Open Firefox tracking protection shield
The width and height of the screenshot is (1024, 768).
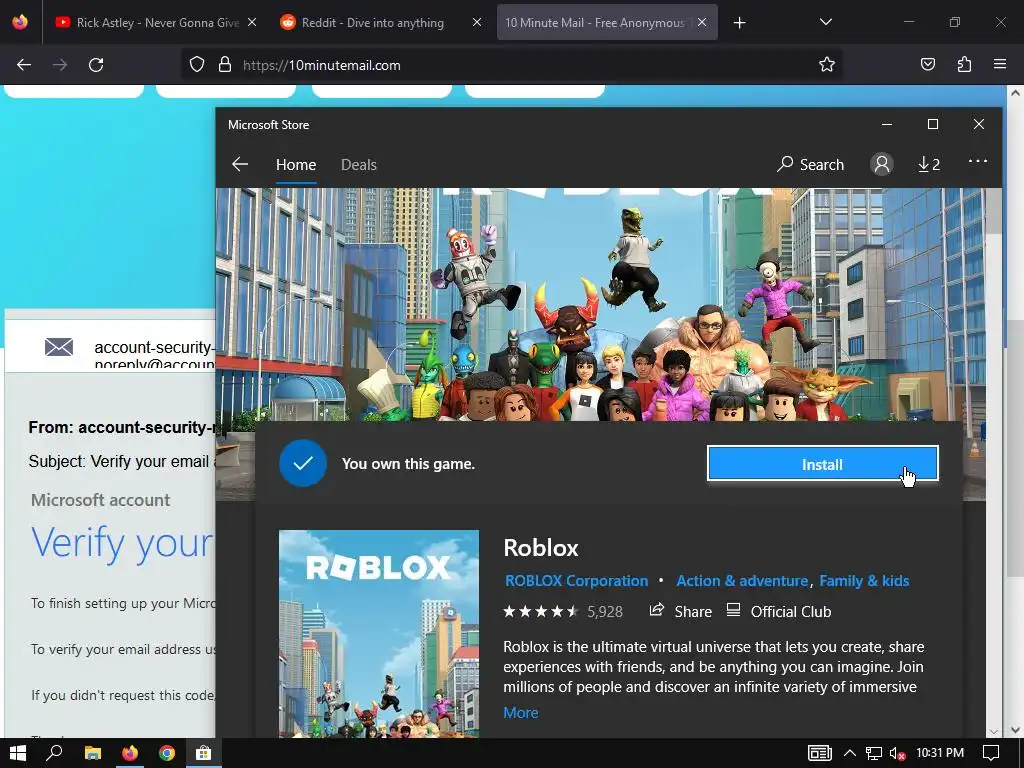[197, 65]
